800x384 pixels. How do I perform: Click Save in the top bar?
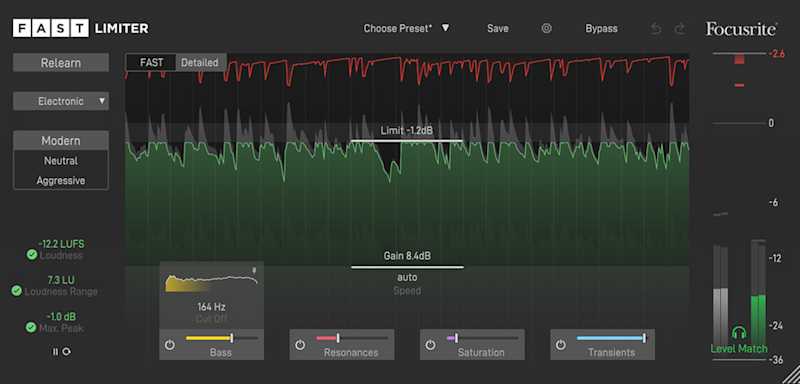coord(497,29)
